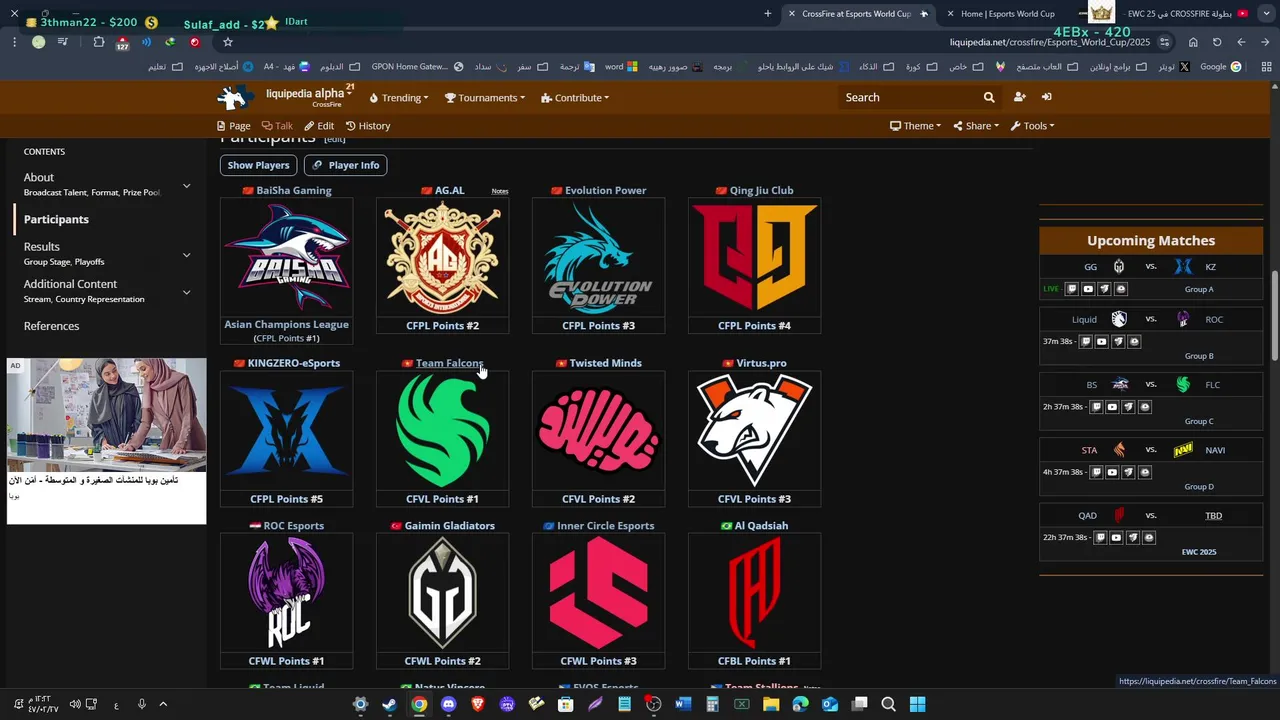Open the BaiSha Gaming shark logo
This screenshot has height=720, width=1280.
pyautogui.click(x=286, y=257)
